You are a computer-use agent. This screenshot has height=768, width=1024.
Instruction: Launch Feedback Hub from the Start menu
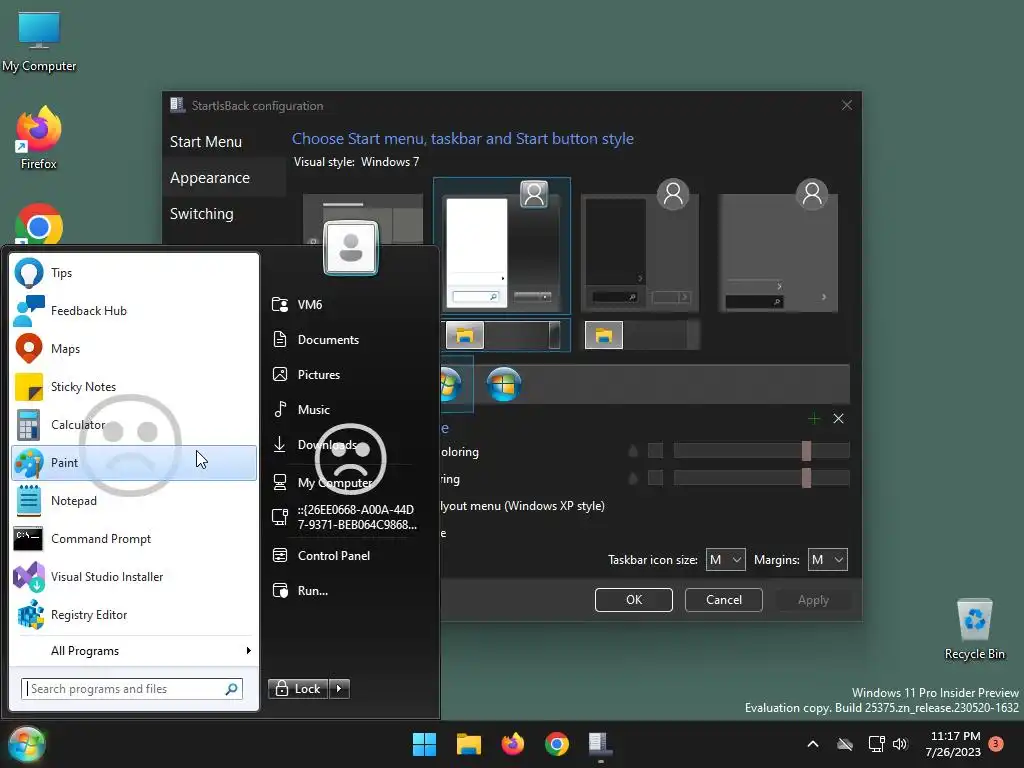[x=134, y=311]
